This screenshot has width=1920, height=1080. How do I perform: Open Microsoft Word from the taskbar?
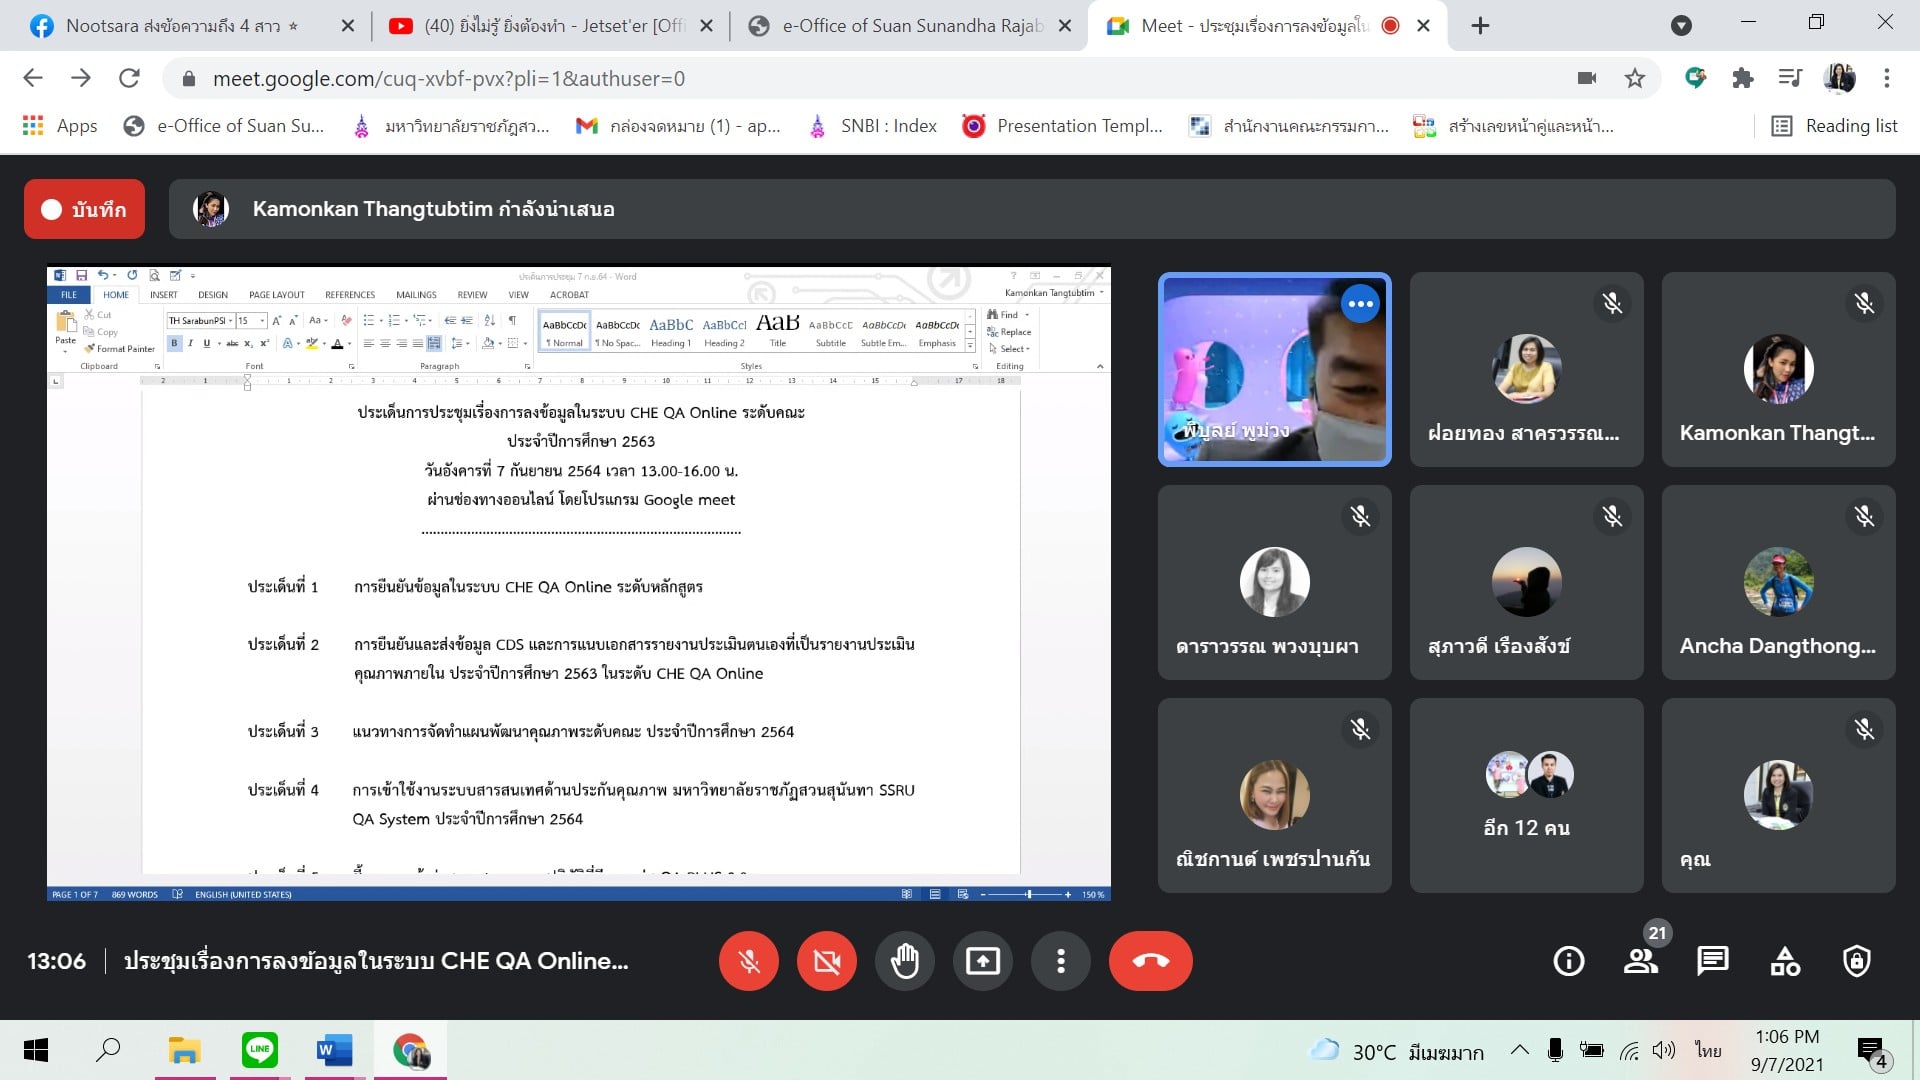(334, 1050)
